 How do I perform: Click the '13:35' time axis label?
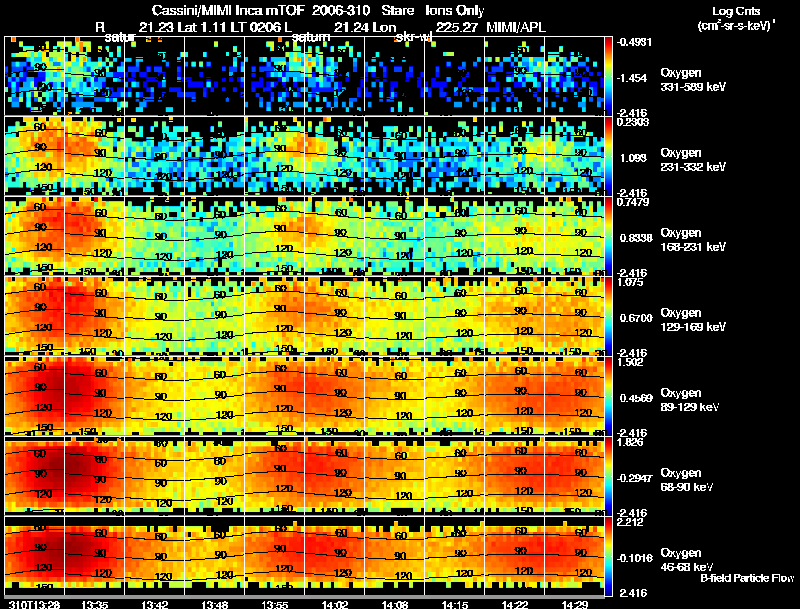point(94,605)
